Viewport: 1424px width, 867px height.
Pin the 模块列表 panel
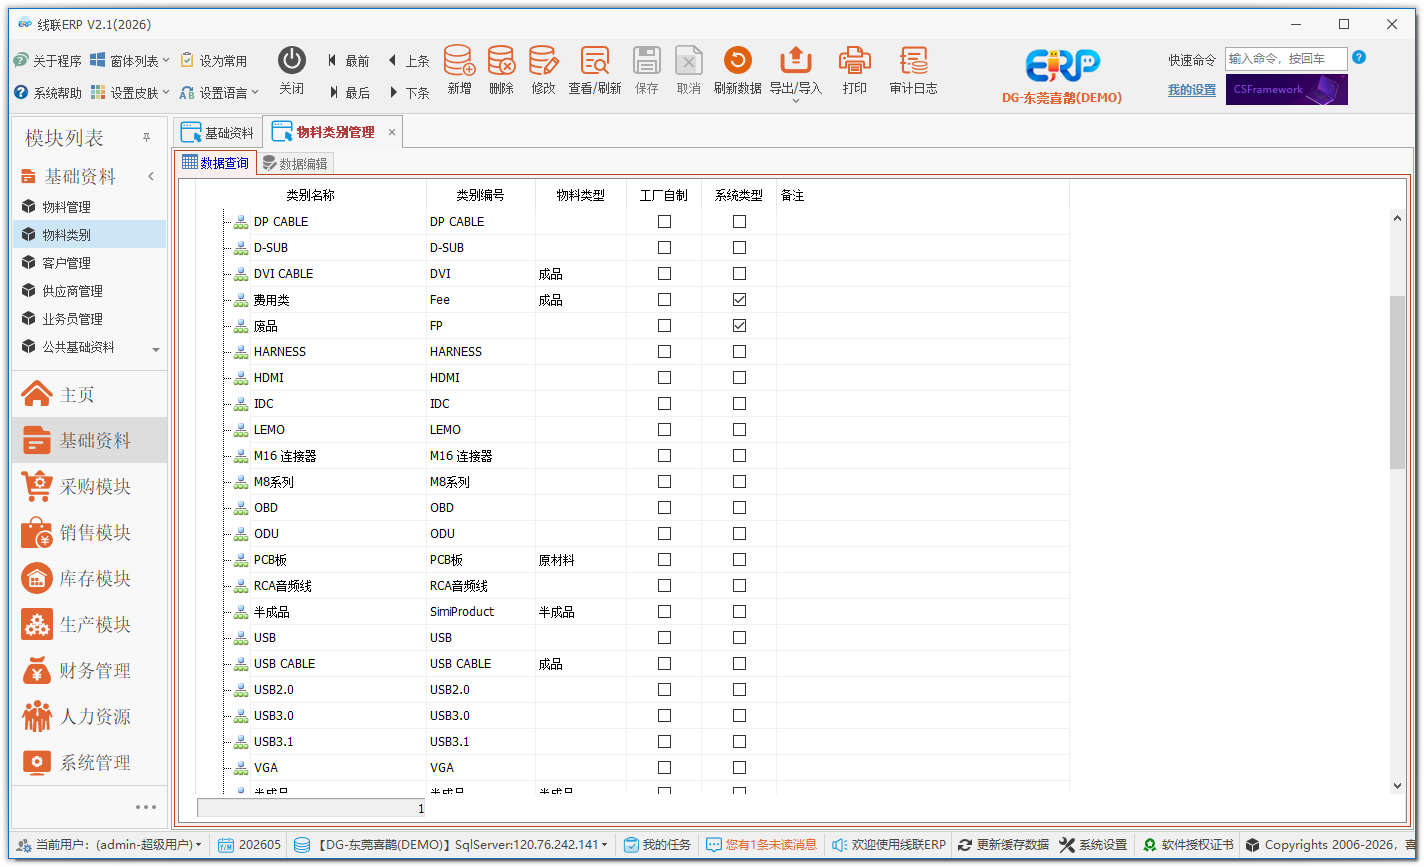tap(146, 137)
